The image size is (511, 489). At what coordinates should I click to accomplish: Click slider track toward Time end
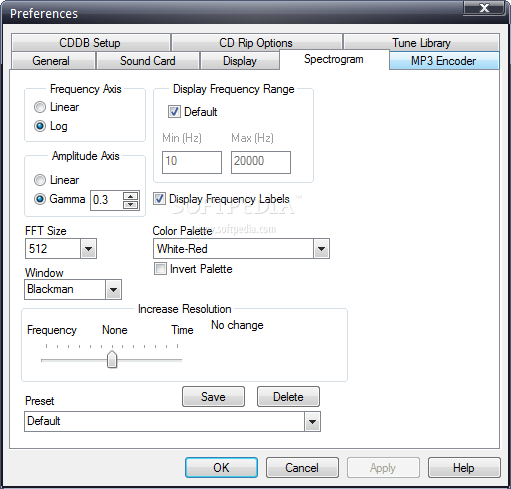150,360
